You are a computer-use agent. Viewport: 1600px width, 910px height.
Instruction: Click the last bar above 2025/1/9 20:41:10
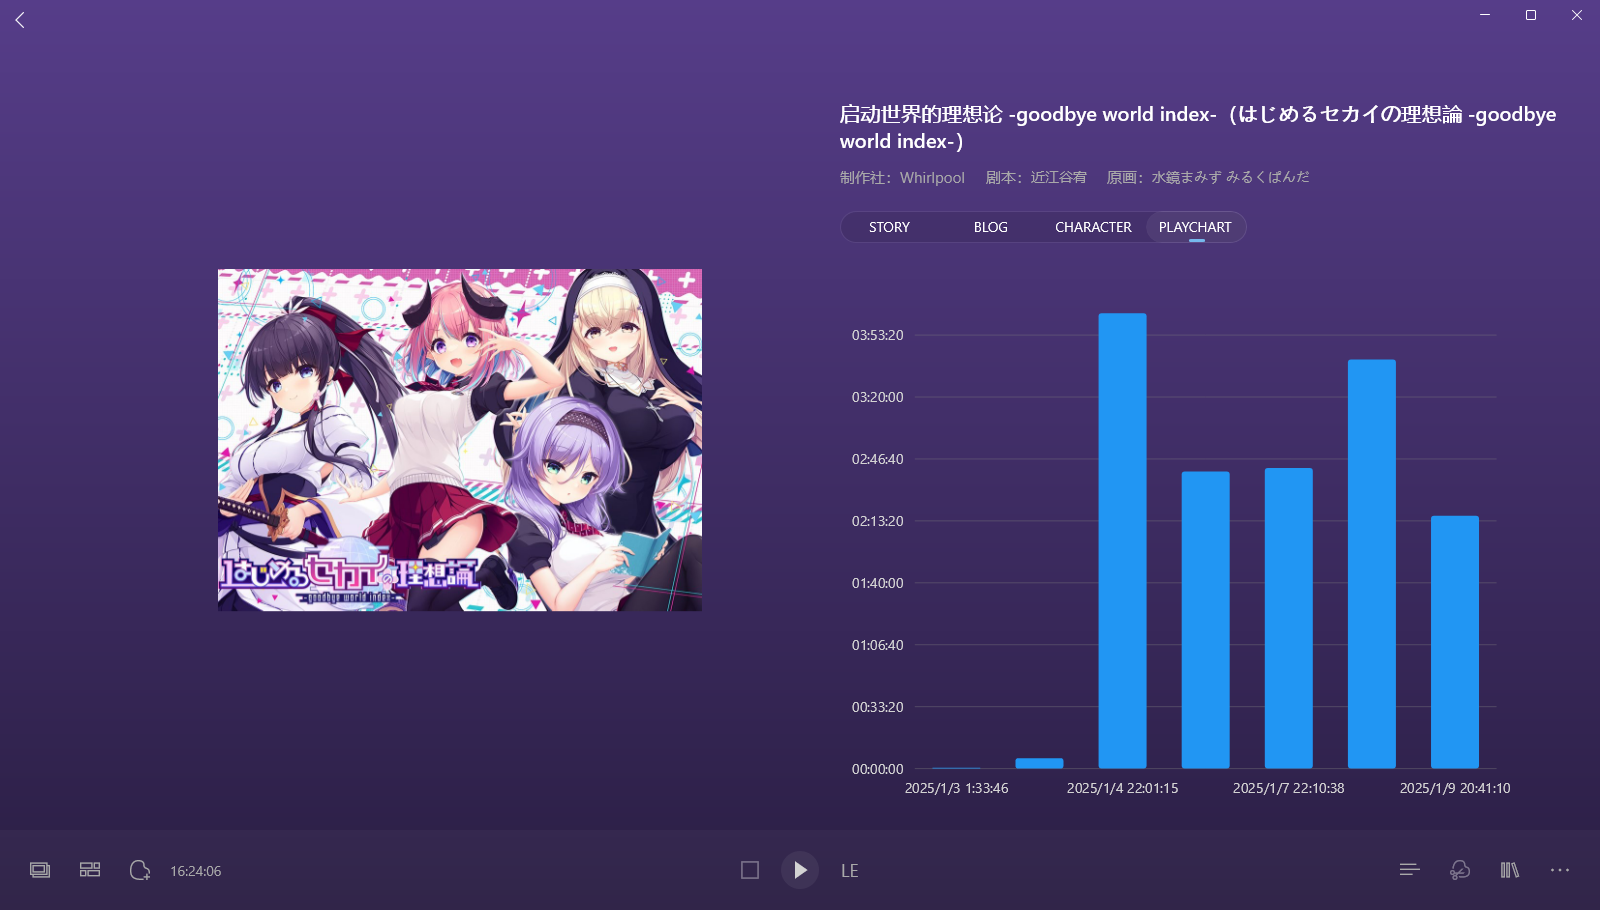1455,642
